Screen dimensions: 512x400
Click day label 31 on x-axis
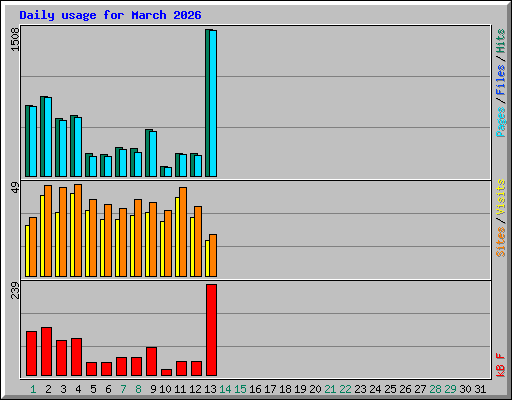coord(480,389)
